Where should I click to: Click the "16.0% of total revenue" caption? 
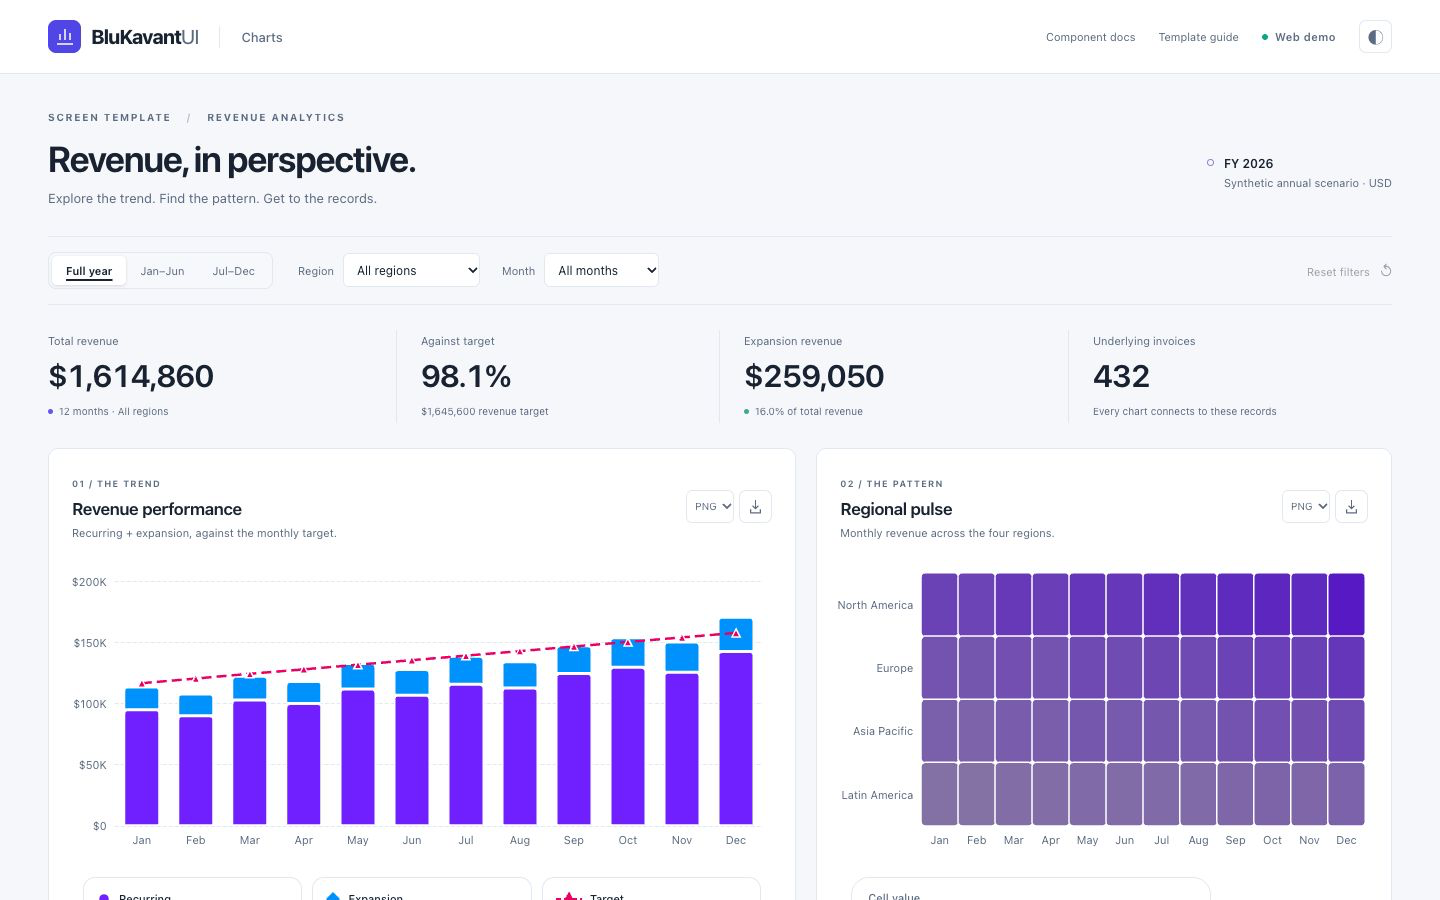point(809,412)
